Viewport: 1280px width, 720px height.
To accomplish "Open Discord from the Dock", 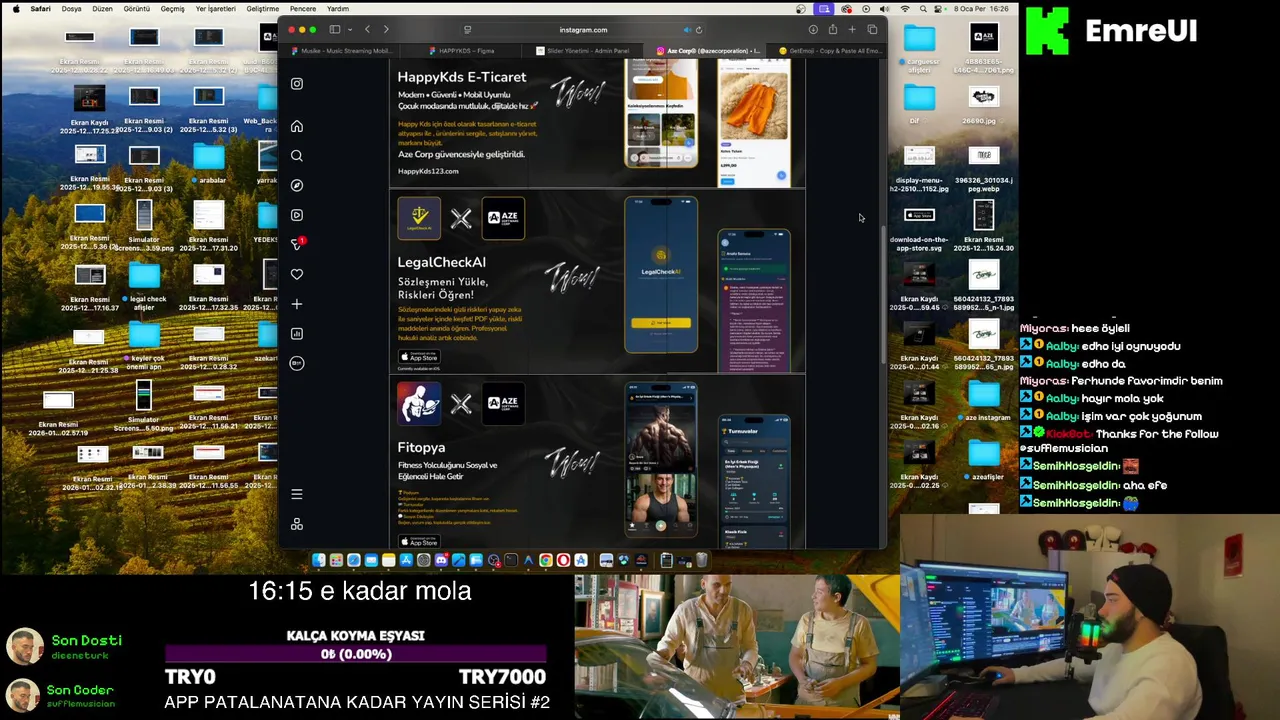I will tap(441, 560).
